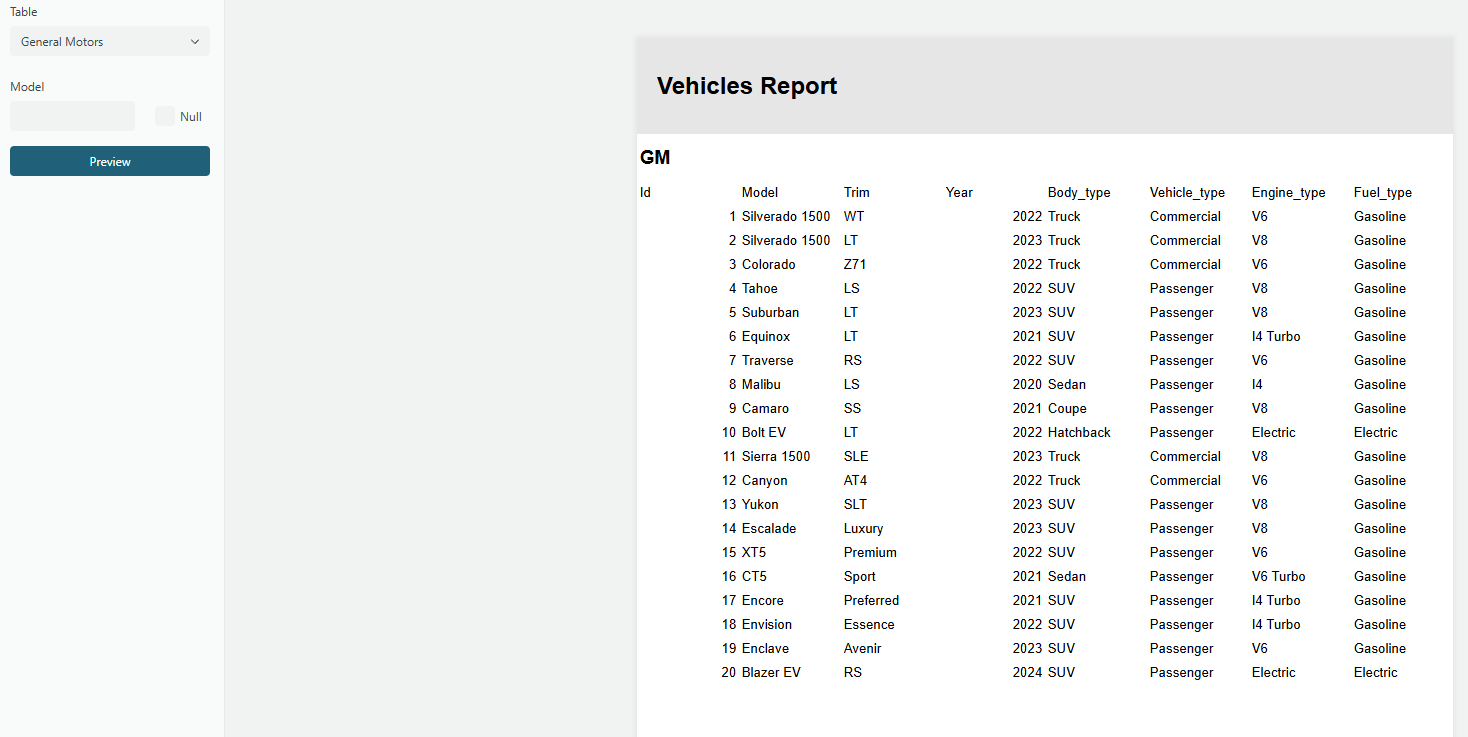Click the Fuel_type column header

(x=1382, y=192)
